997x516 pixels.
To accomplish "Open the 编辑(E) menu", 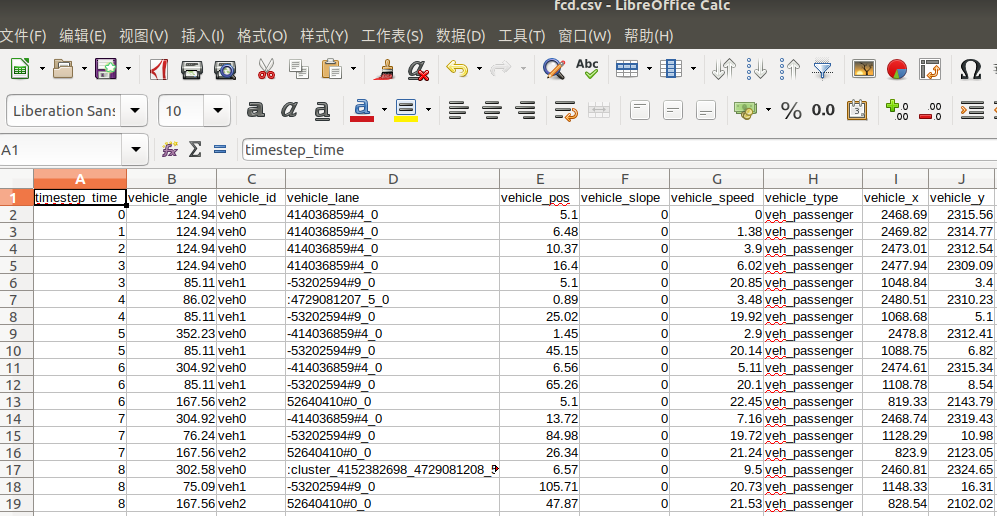I will point(83,36).
